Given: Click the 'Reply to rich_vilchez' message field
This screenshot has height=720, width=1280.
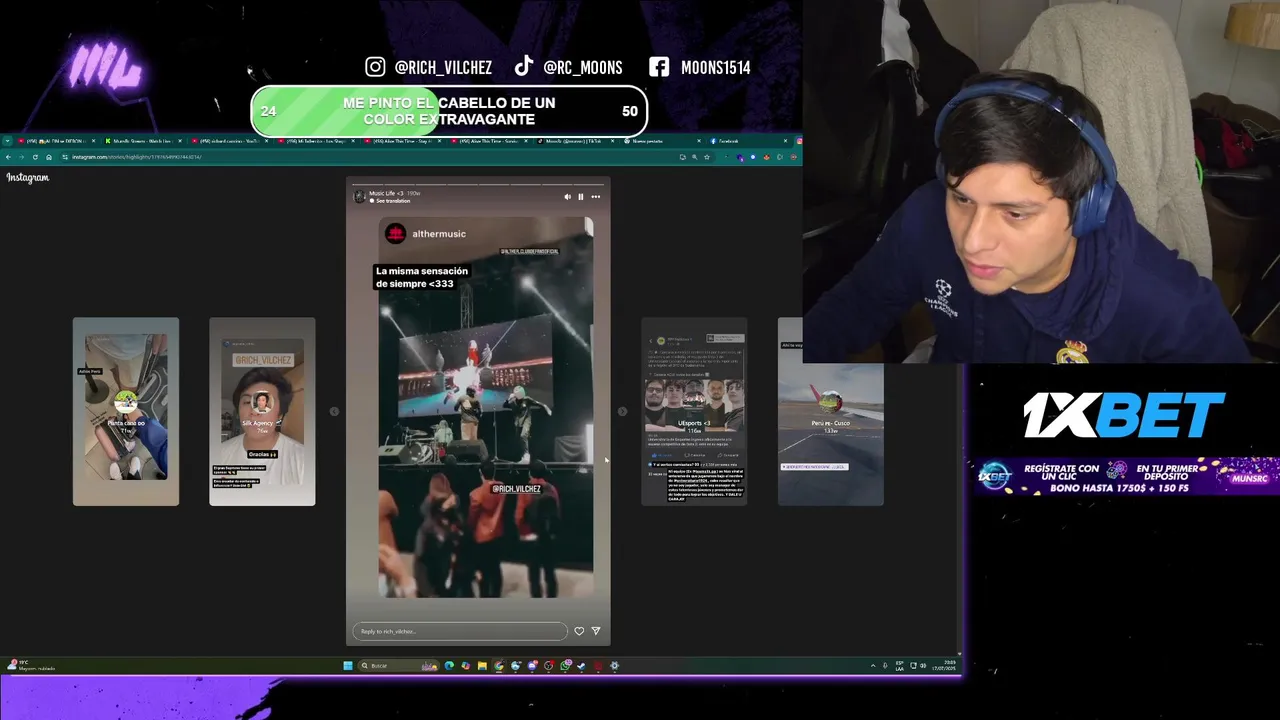Looking at the screenshot, I should tap(460, 631).
